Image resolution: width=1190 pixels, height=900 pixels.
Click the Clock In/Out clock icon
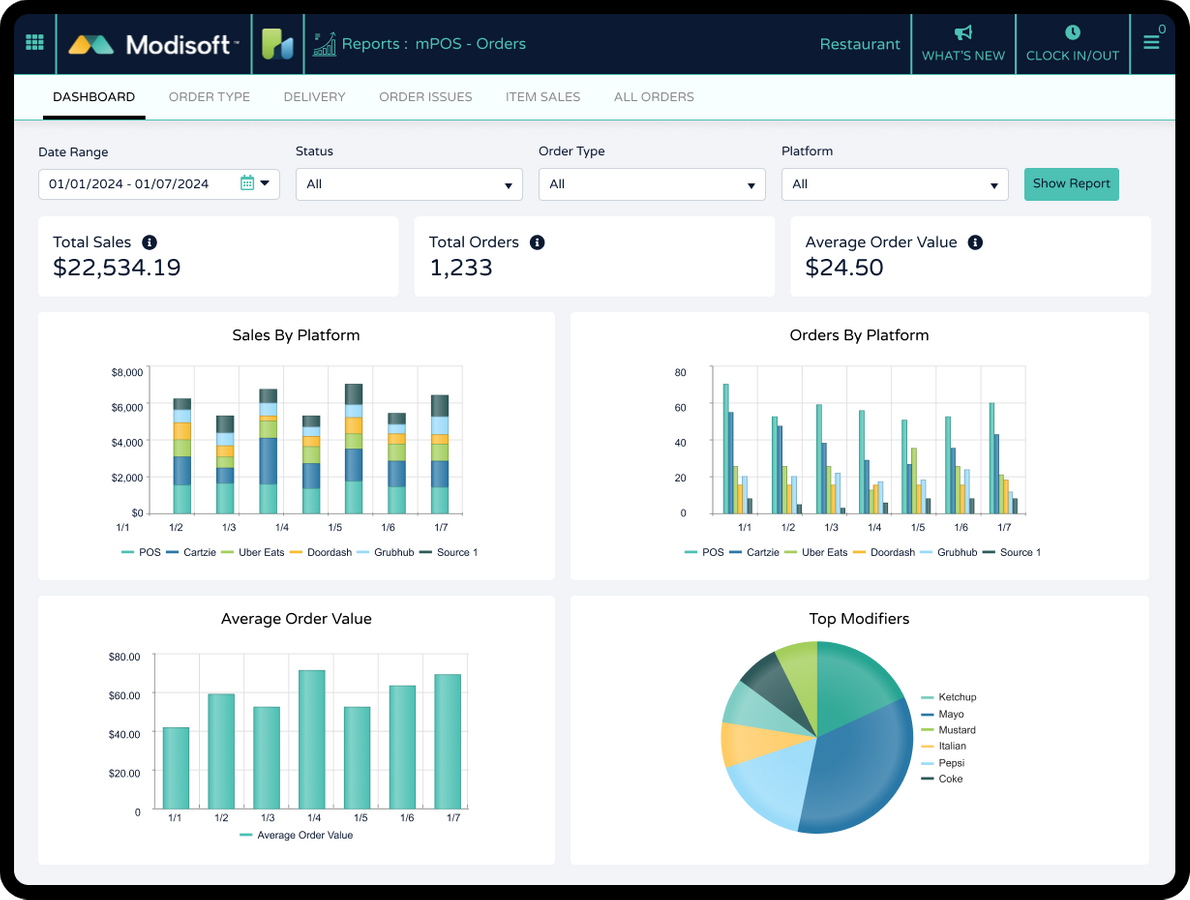(1072, 33)
